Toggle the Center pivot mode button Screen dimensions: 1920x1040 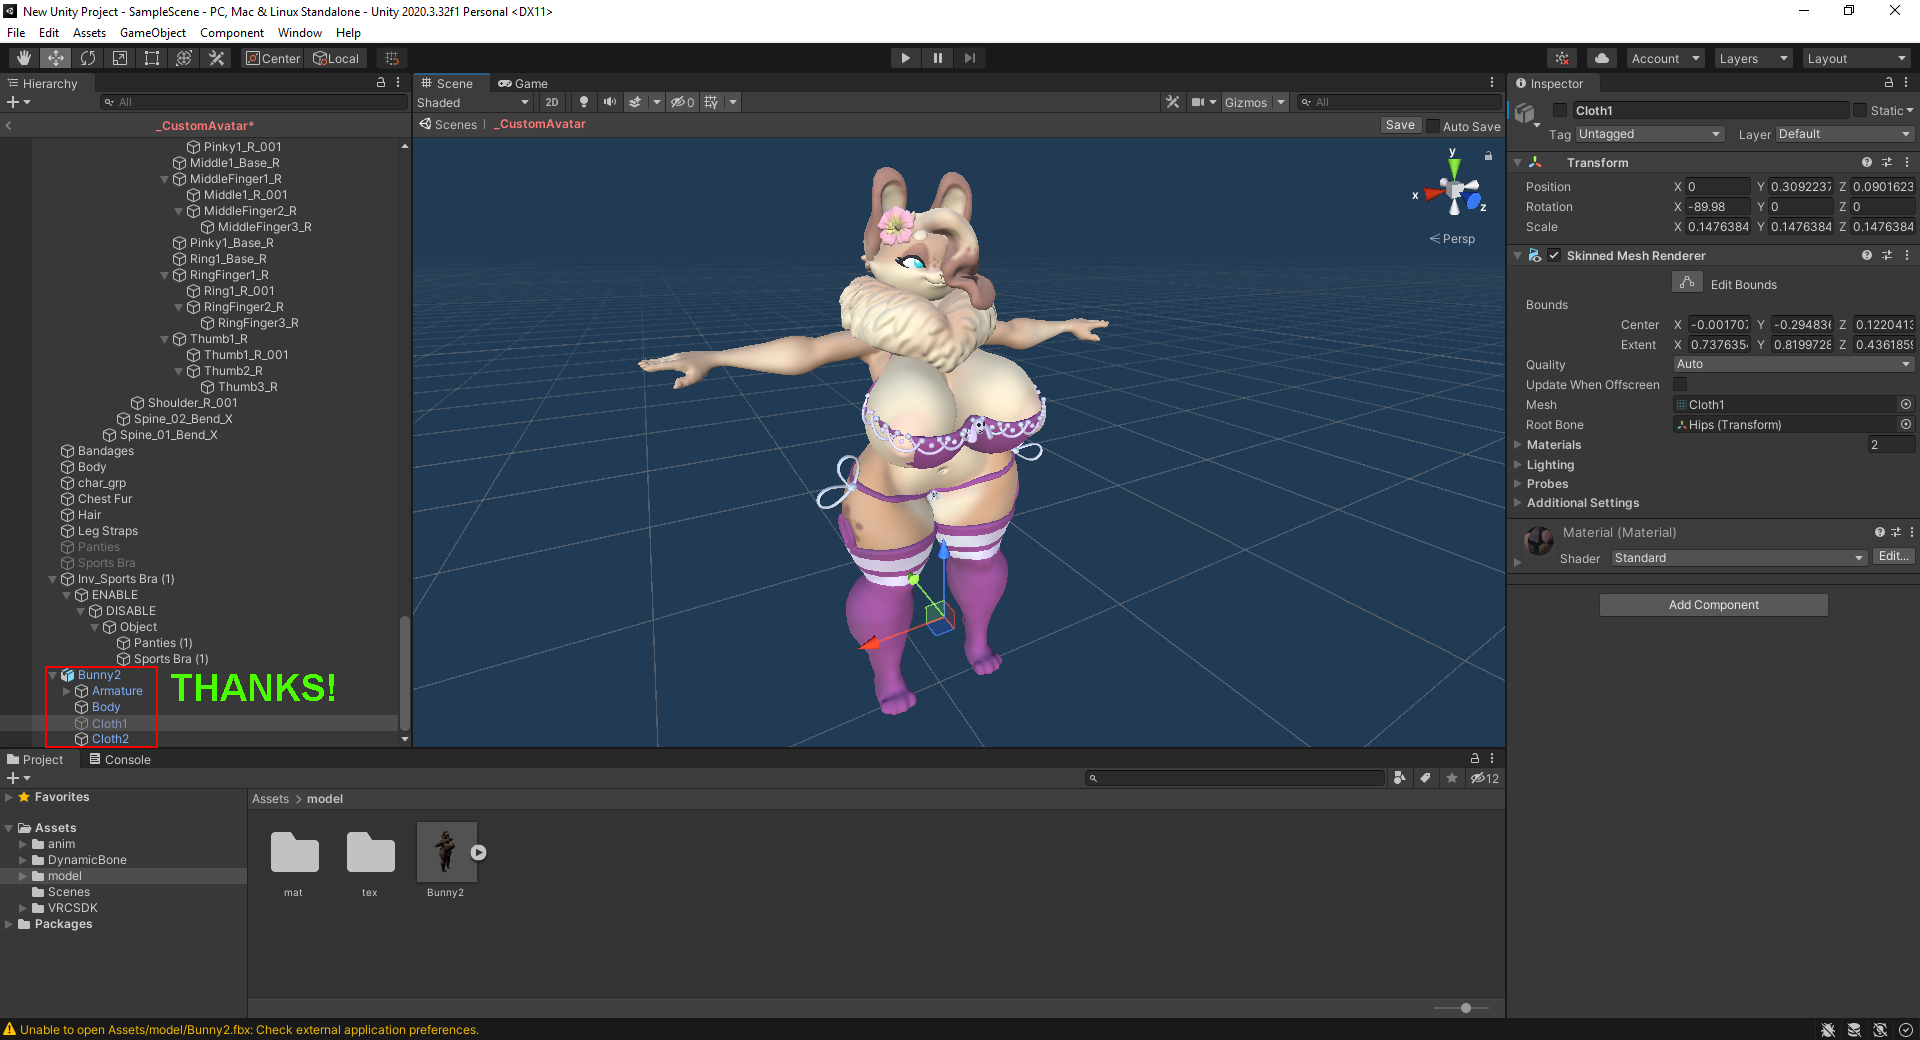tap(273, 58)
